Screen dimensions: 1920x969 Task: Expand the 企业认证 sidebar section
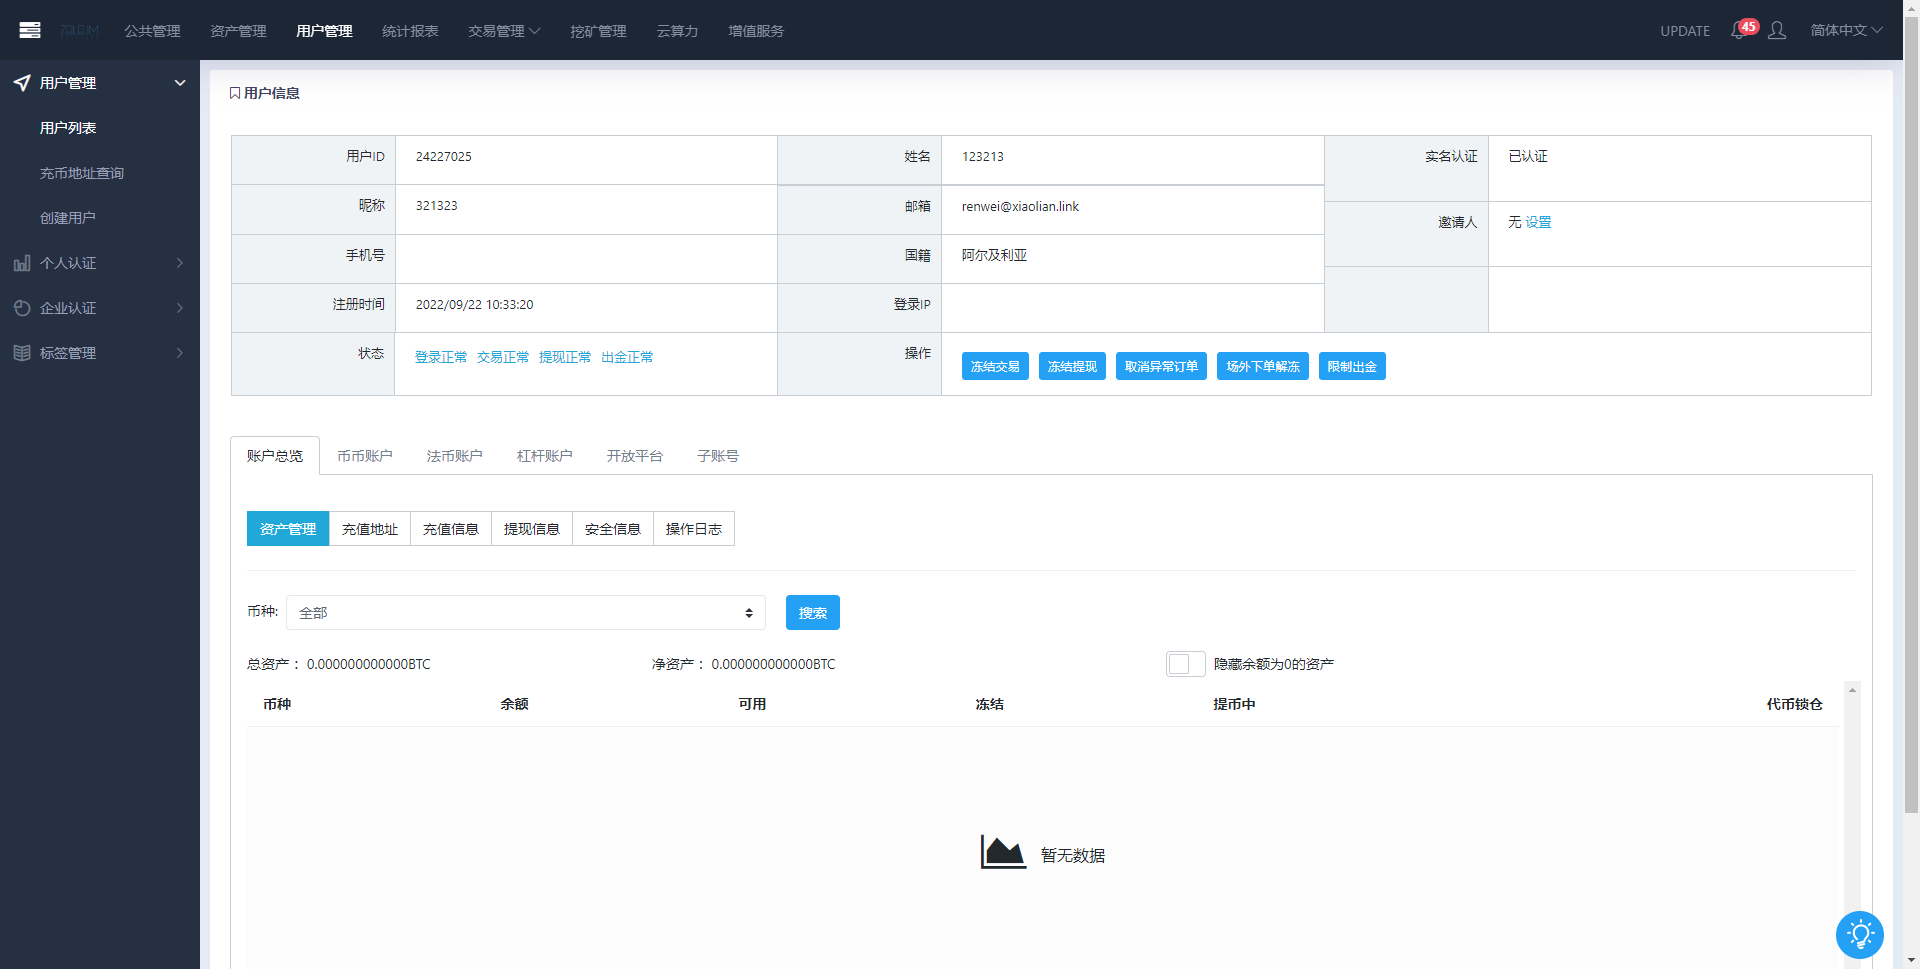[180, 308]
